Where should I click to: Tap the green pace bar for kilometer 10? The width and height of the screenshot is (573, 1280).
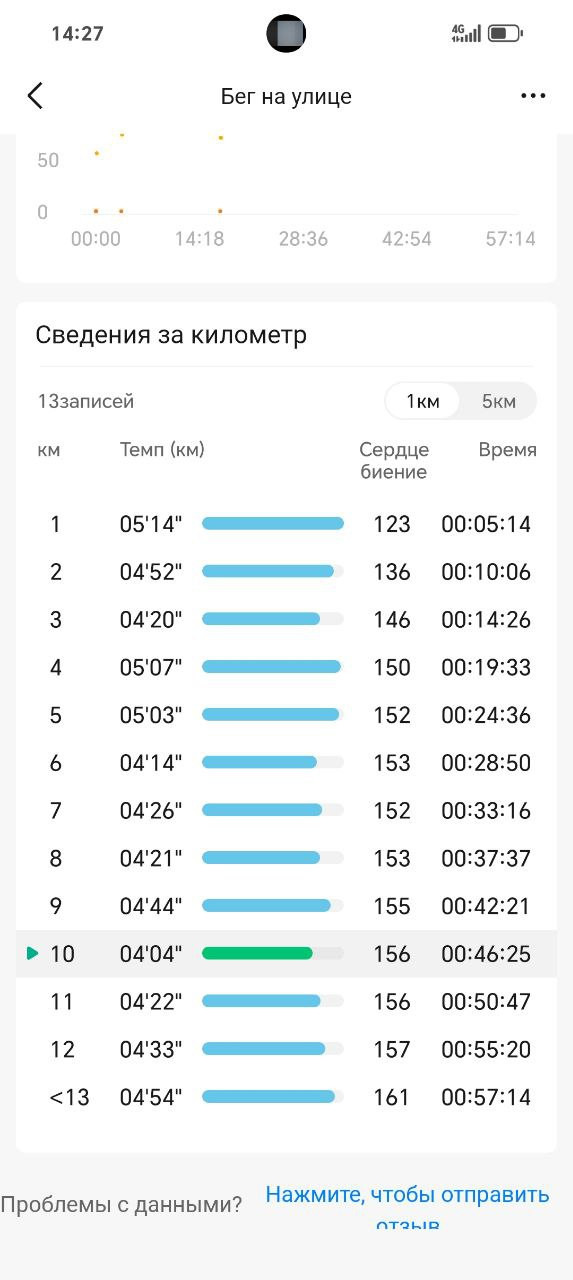(x=257, y=954)
